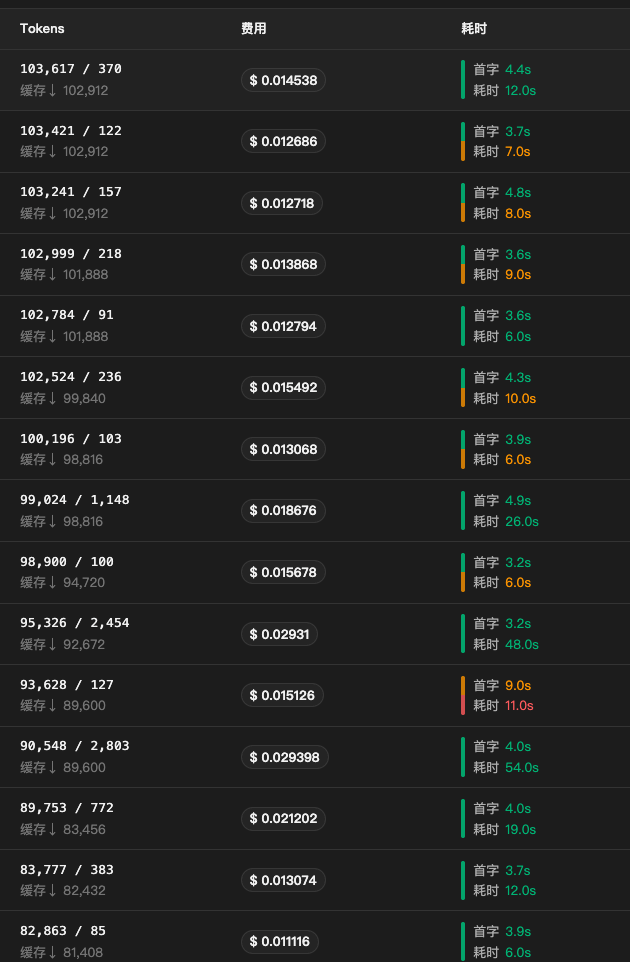Click the red-orange latency bar of 93,628 row
Viewport: 630px width, 962px height.
click(x=463, y=695)
